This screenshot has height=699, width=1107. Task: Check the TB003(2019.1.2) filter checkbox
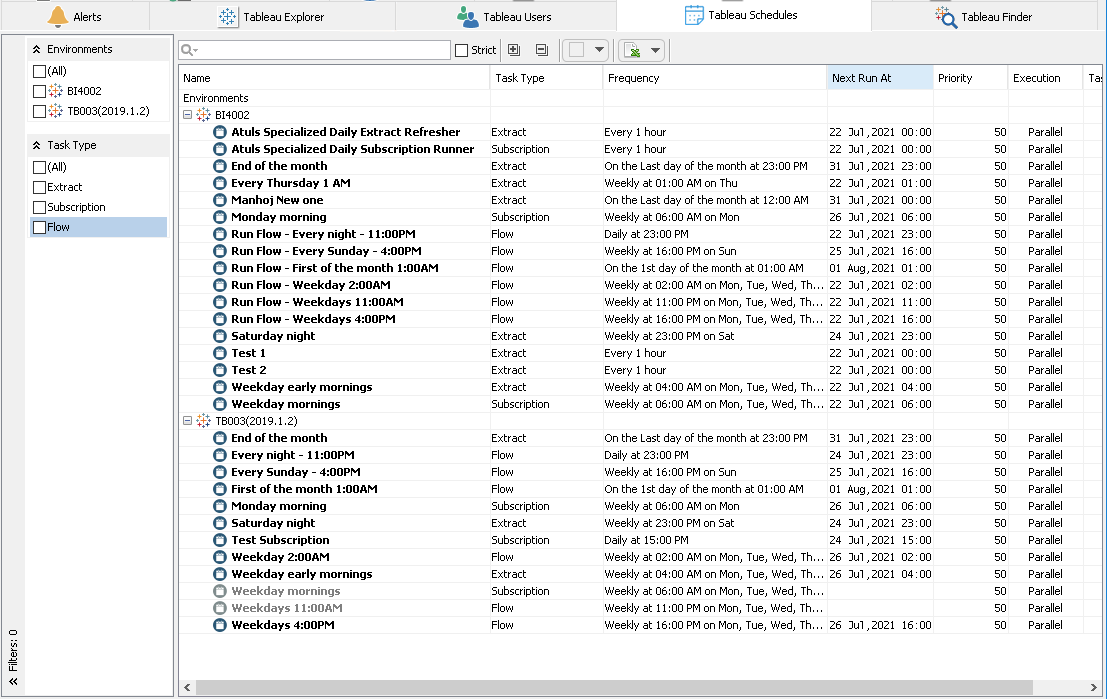[x=40, y=111]
